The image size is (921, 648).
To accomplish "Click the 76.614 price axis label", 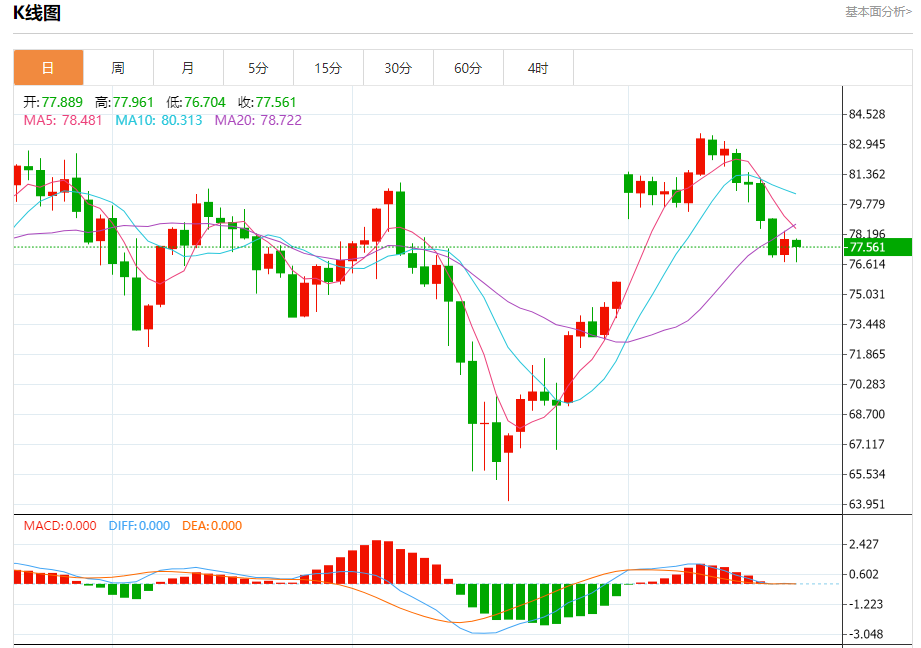I will tap(867, 264).
